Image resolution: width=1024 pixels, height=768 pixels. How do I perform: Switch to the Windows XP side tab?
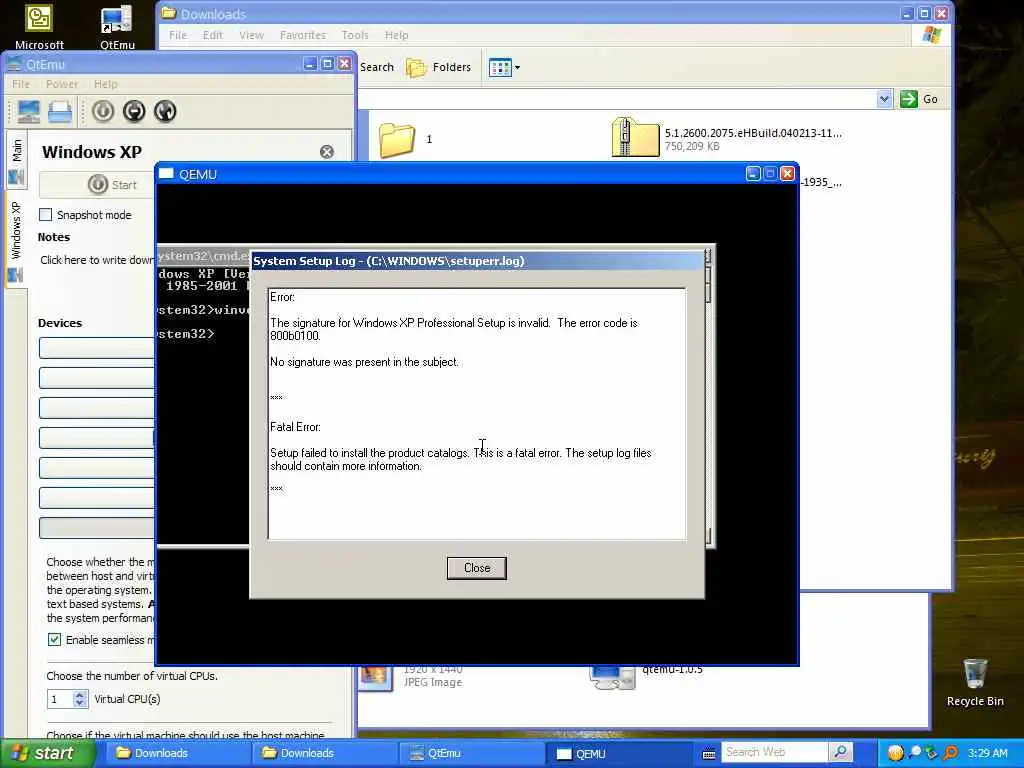(x=16, y=242)
